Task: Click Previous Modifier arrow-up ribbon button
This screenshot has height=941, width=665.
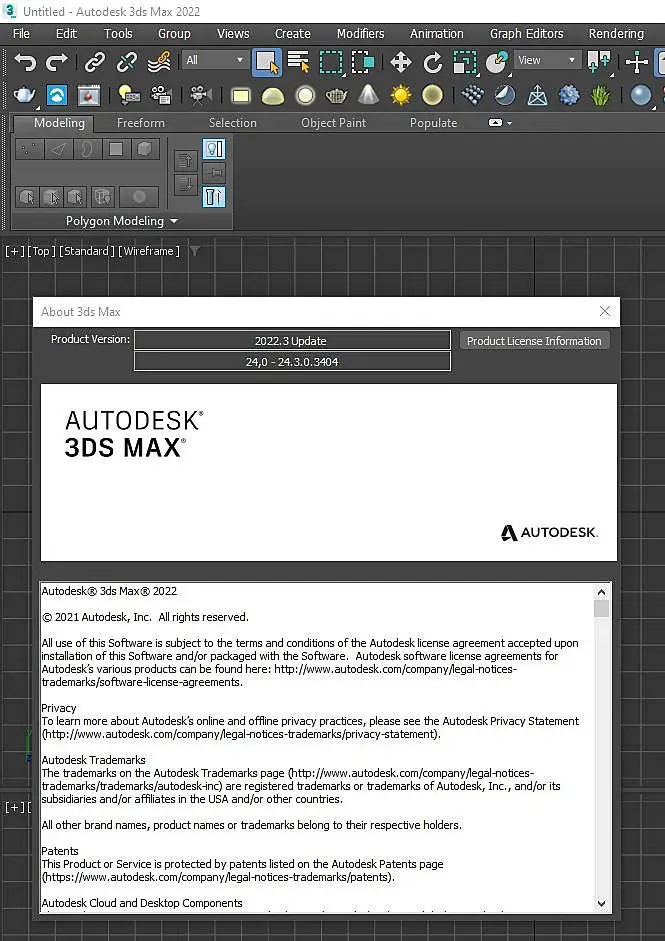Action: point(185,161)
